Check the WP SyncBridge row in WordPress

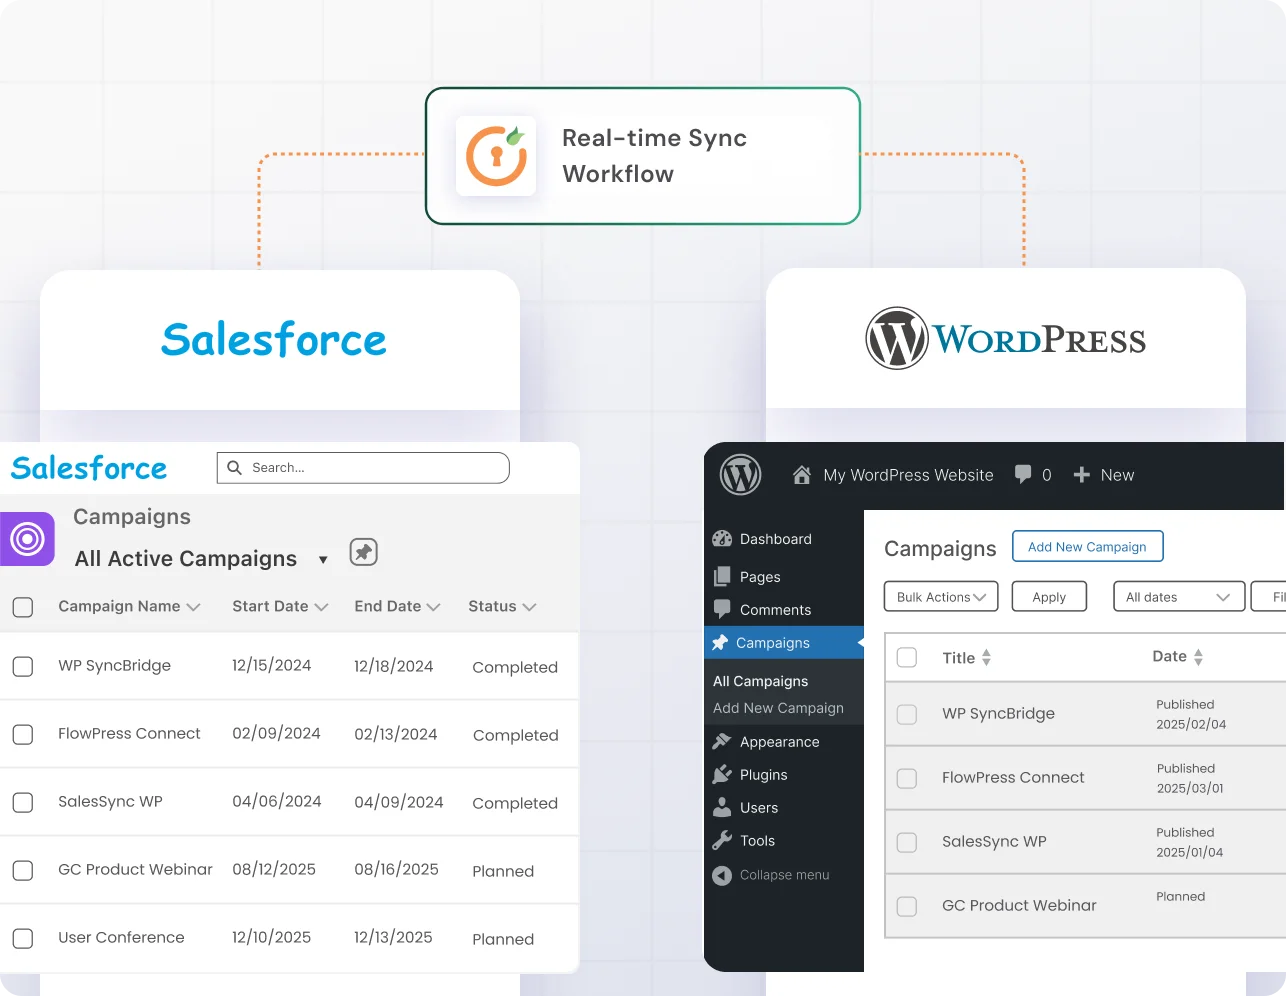click(907, 714)
